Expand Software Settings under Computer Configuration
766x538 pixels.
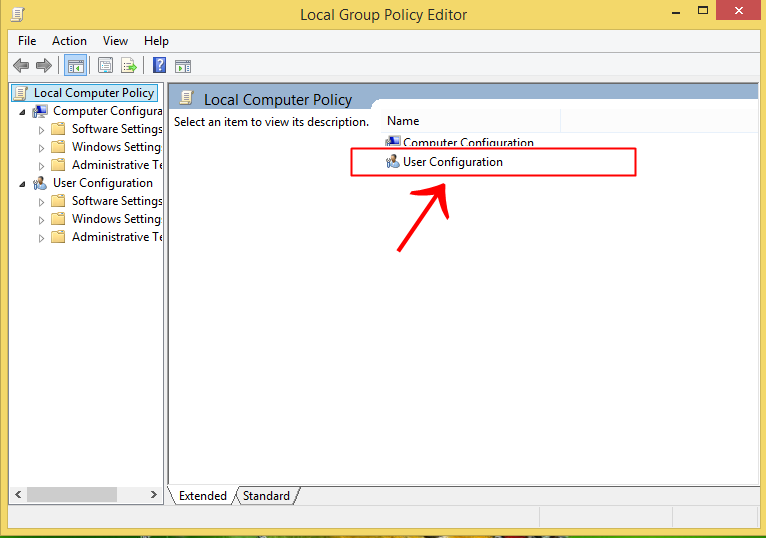coord(42,130)
